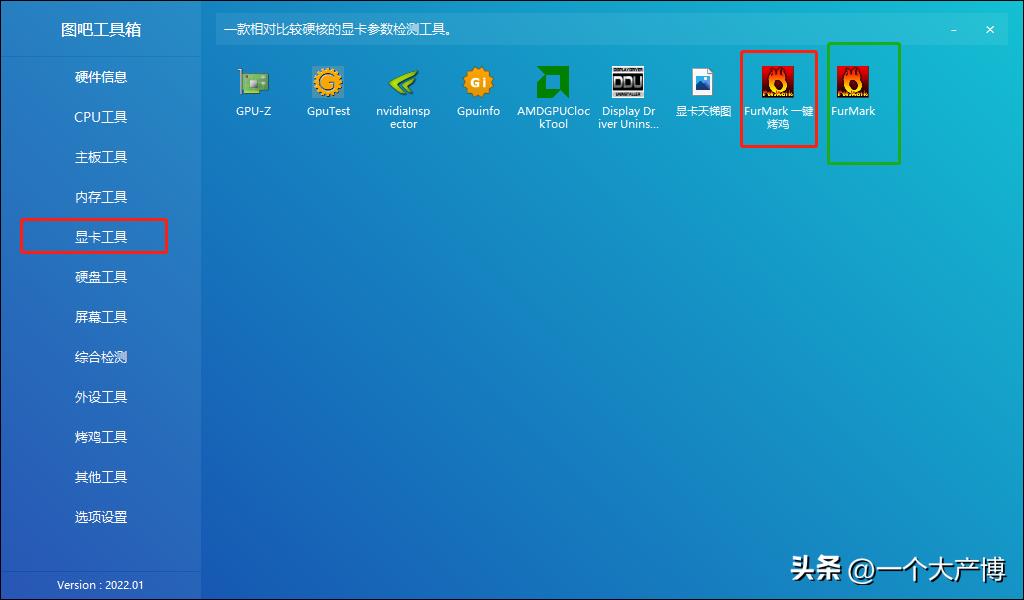Go to 内存工具 category

click(x=101, y=197)
